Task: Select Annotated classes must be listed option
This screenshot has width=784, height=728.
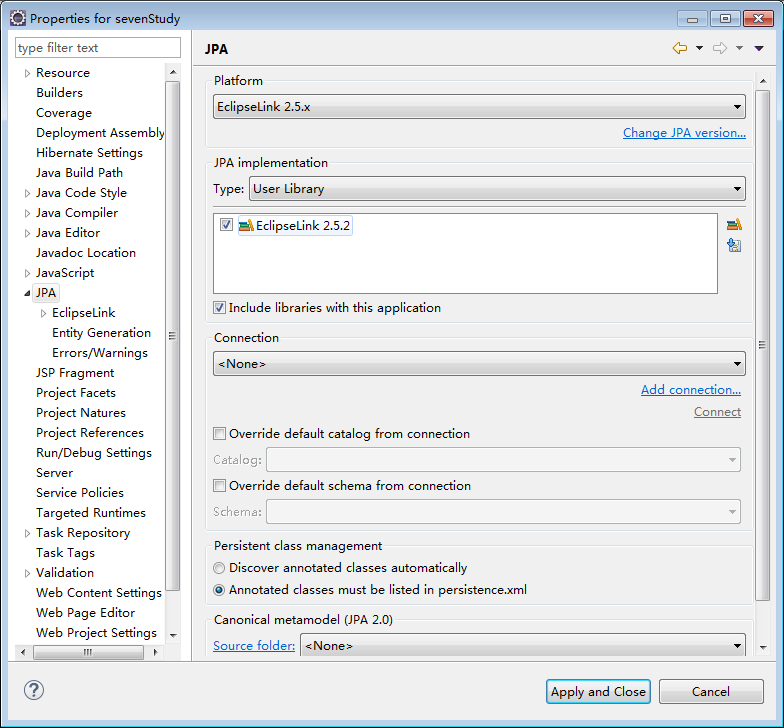Action: click(218, 590)
